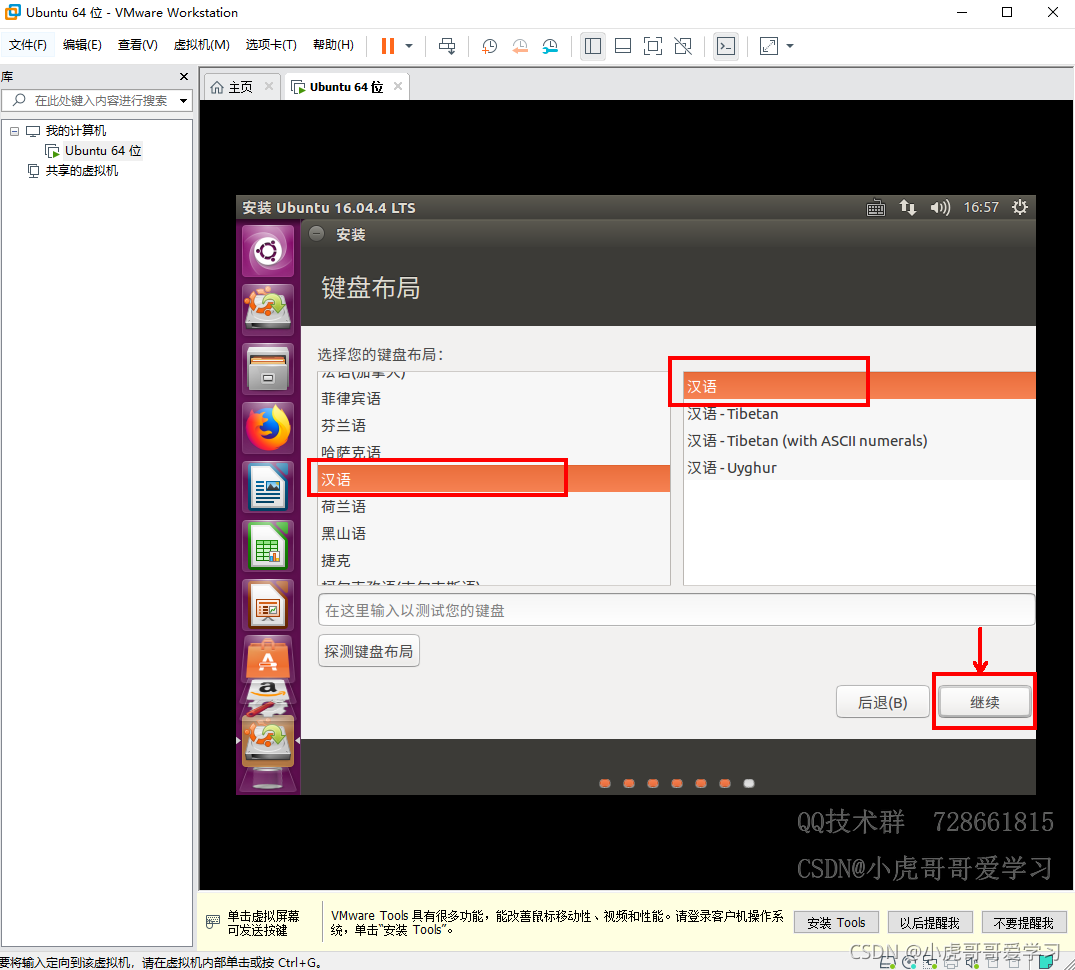This screenshot has height=970, width=1075.
Task: Select 汉语 in the left layout list
Action: pyautogui.click(x=494, y=479)
